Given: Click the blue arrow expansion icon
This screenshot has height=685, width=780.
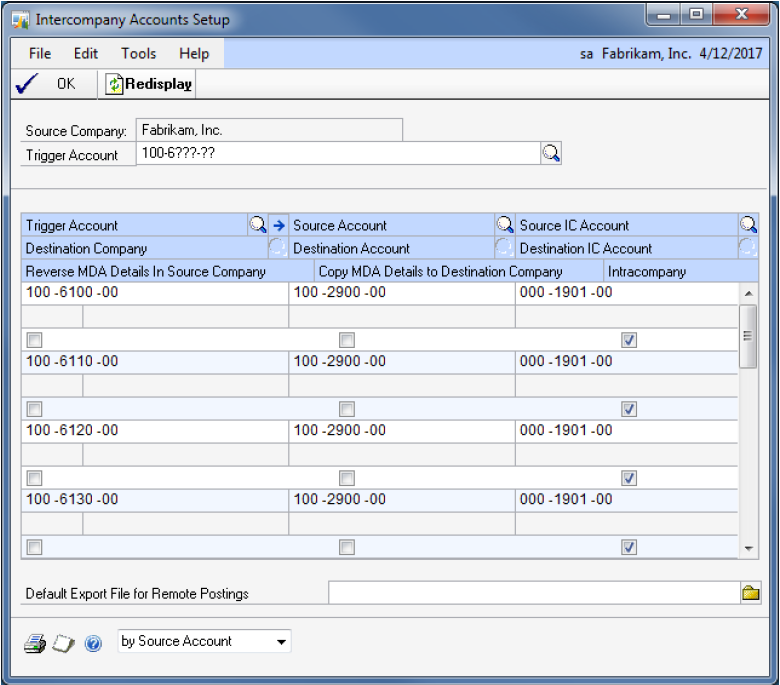Looking at the screenshot, I should pos(279,225).
